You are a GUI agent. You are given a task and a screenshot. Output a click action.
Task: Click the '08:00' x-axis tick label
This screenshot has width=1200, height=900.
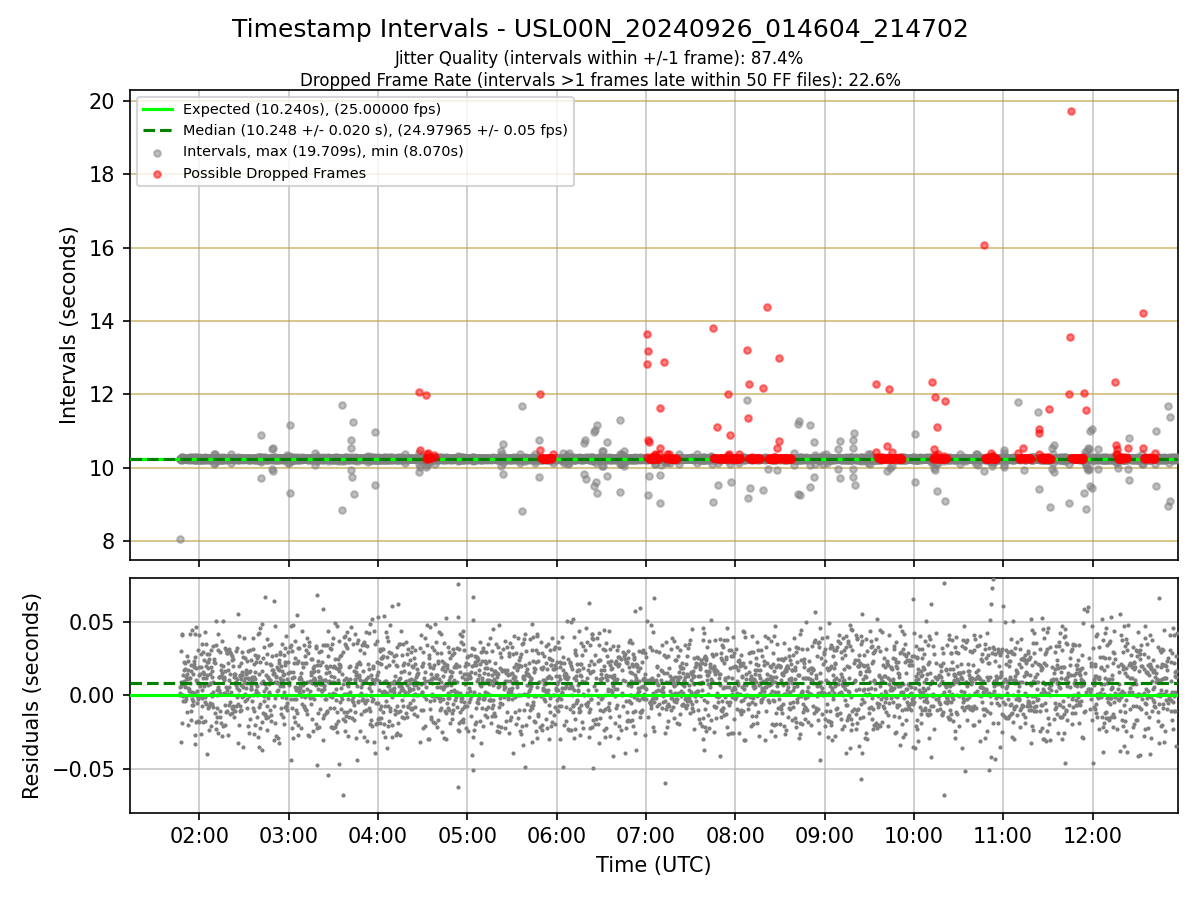tap(735, 834)
